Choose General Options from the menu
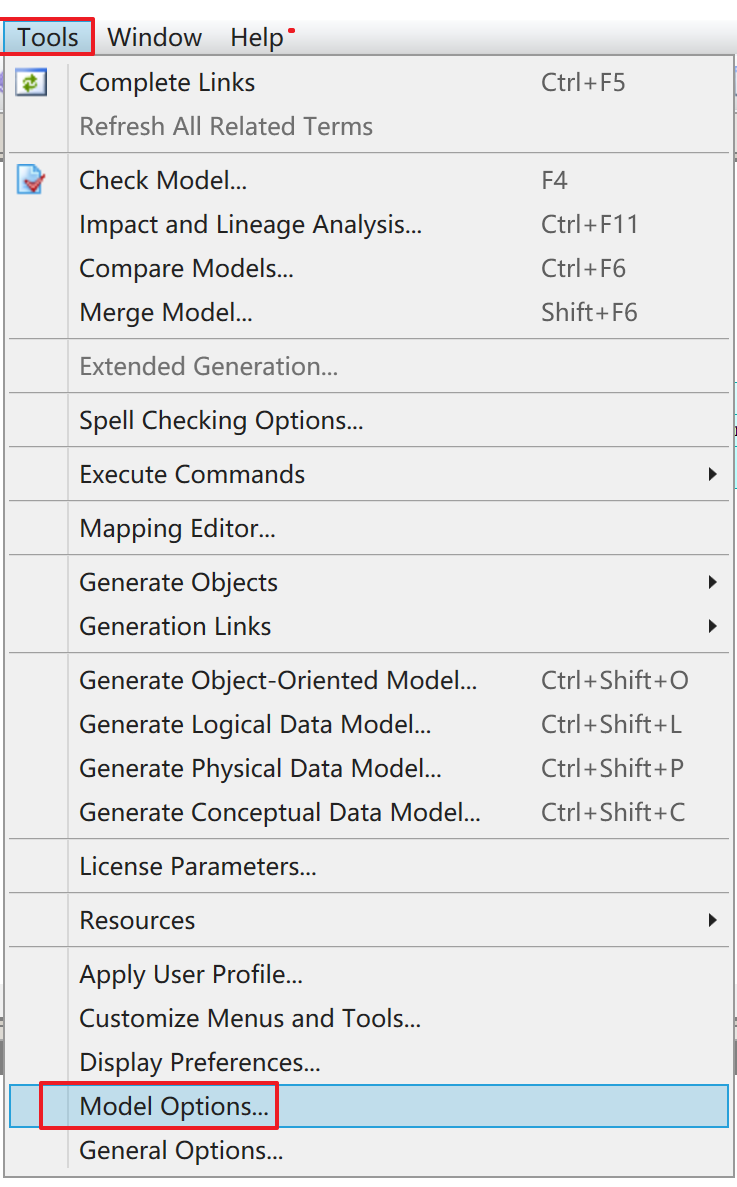Image resolution: width=737 pixels, height=1187 pixels. point(181,1151)
